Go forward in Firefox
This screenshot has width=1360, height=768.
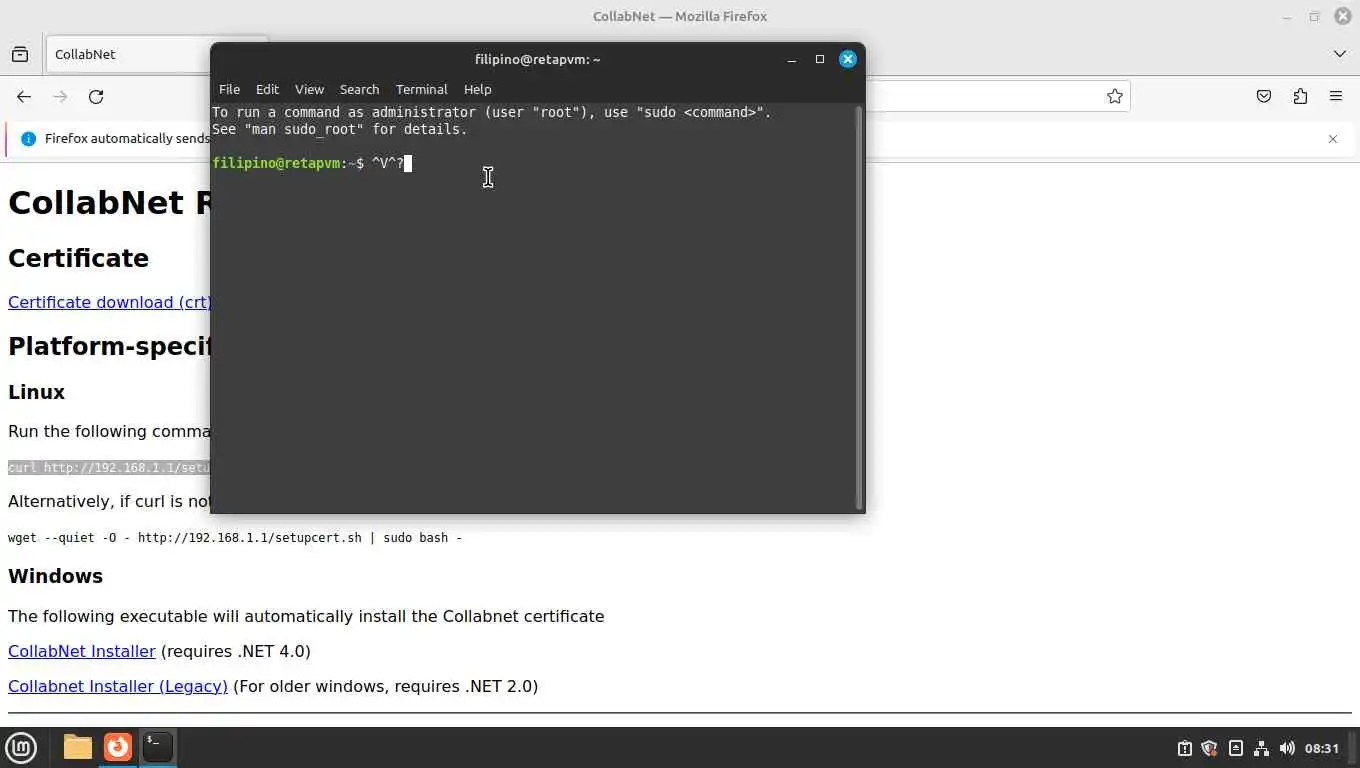click(x=60, y=96)
